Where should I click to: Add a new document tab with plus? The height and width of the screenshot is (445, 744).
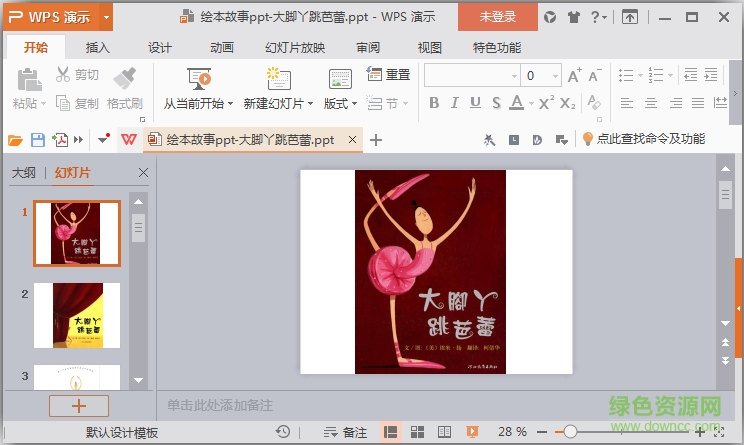(376, 140)
